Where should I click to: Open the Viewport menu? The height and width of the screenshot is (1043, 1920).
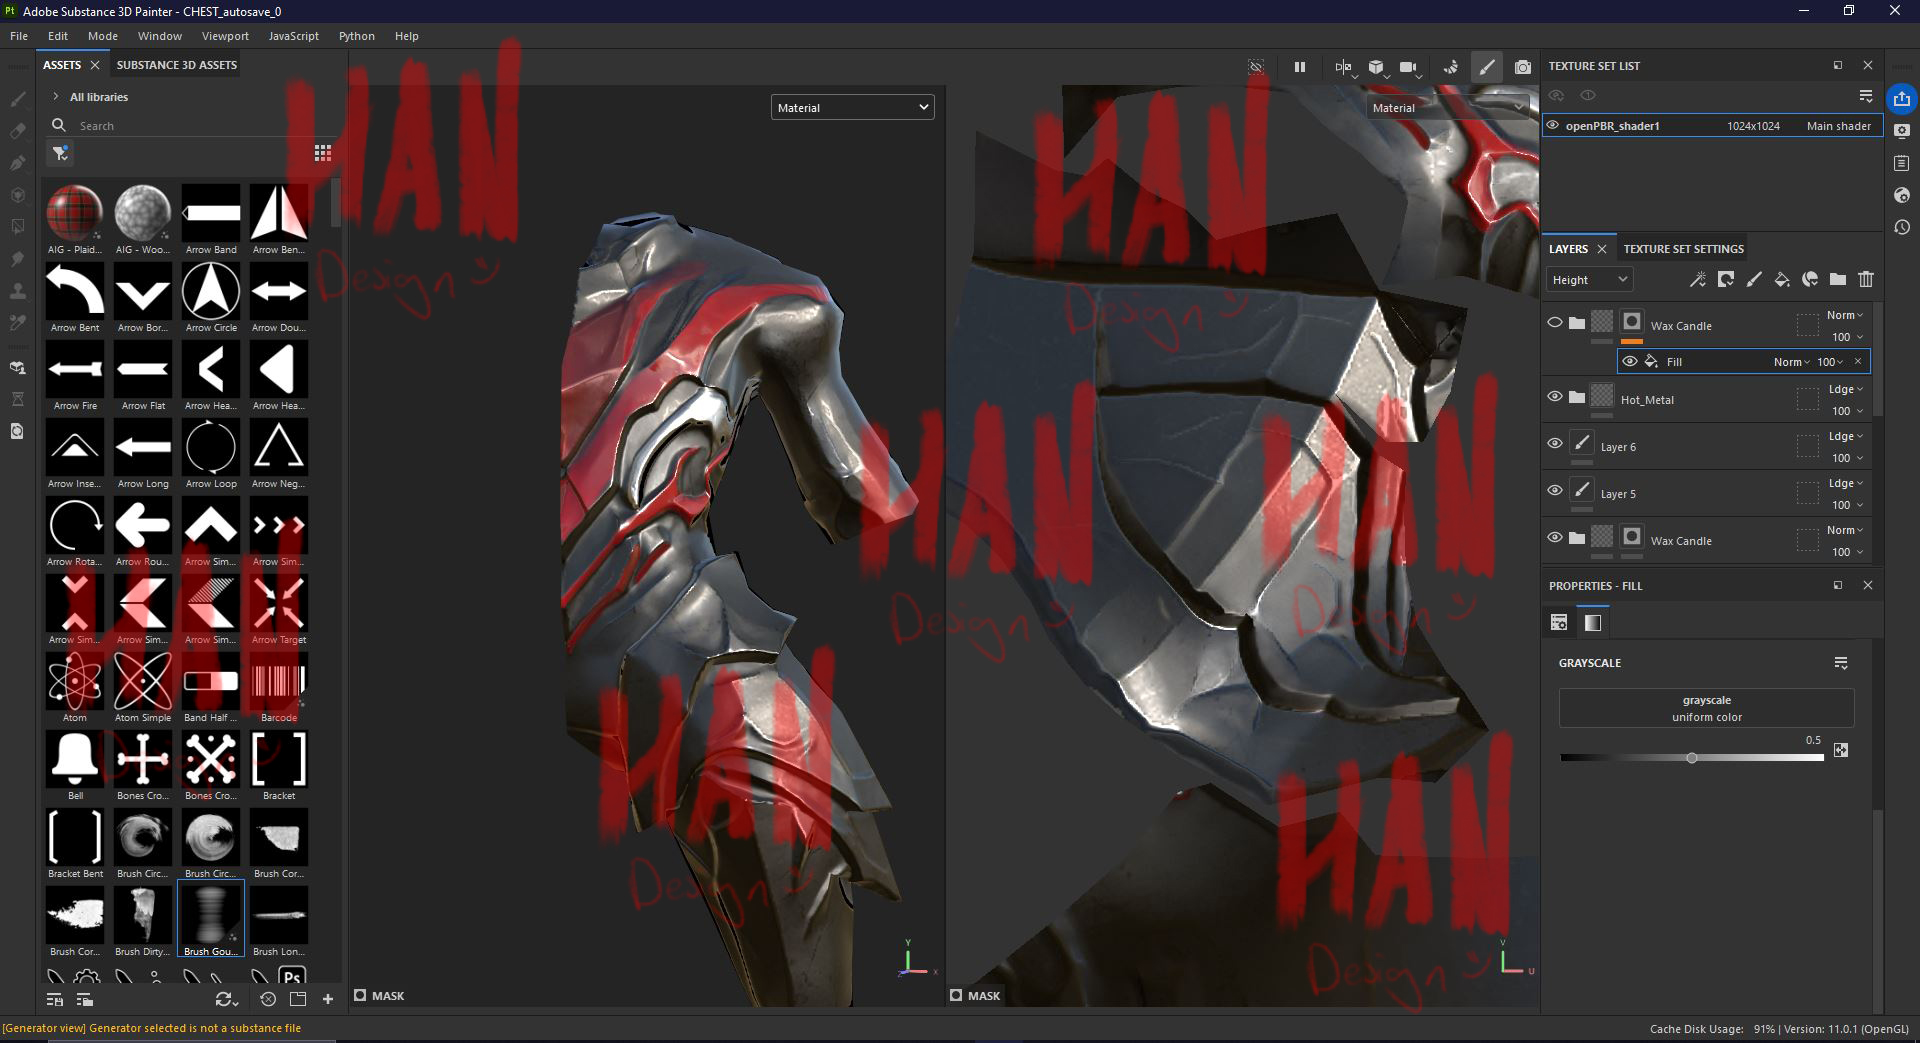[x=225, y=36]
